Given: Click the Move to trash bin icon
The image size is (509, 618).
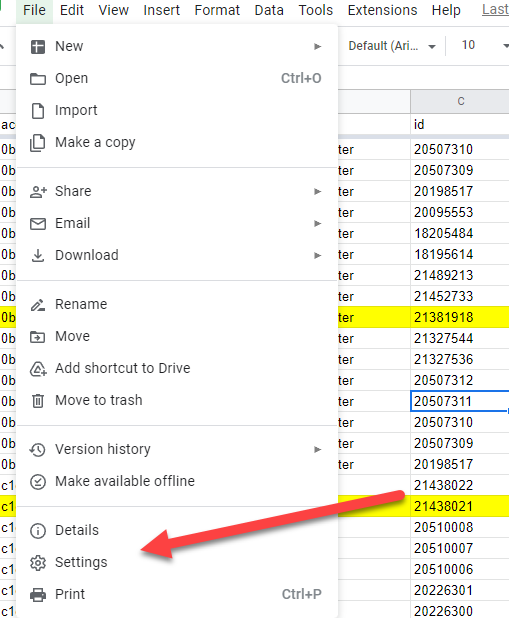Looking at the screenshot, I should (x=38, y=401).
